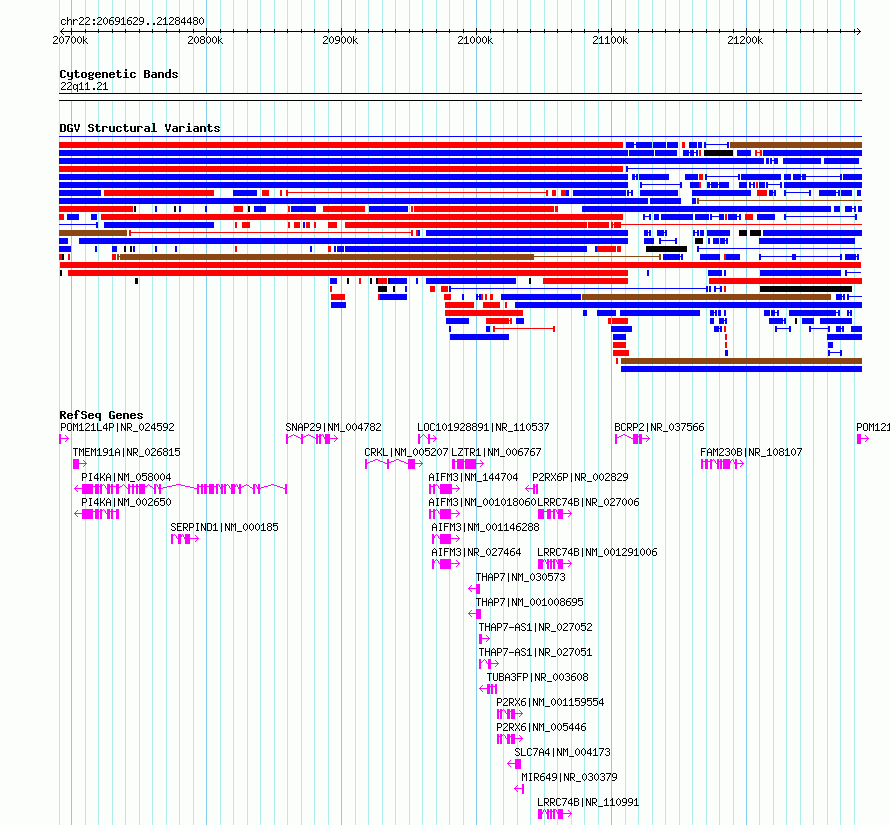Click the MIR649|NR_030379 microRNA label

pyautogui.click(x=569, y=777)
